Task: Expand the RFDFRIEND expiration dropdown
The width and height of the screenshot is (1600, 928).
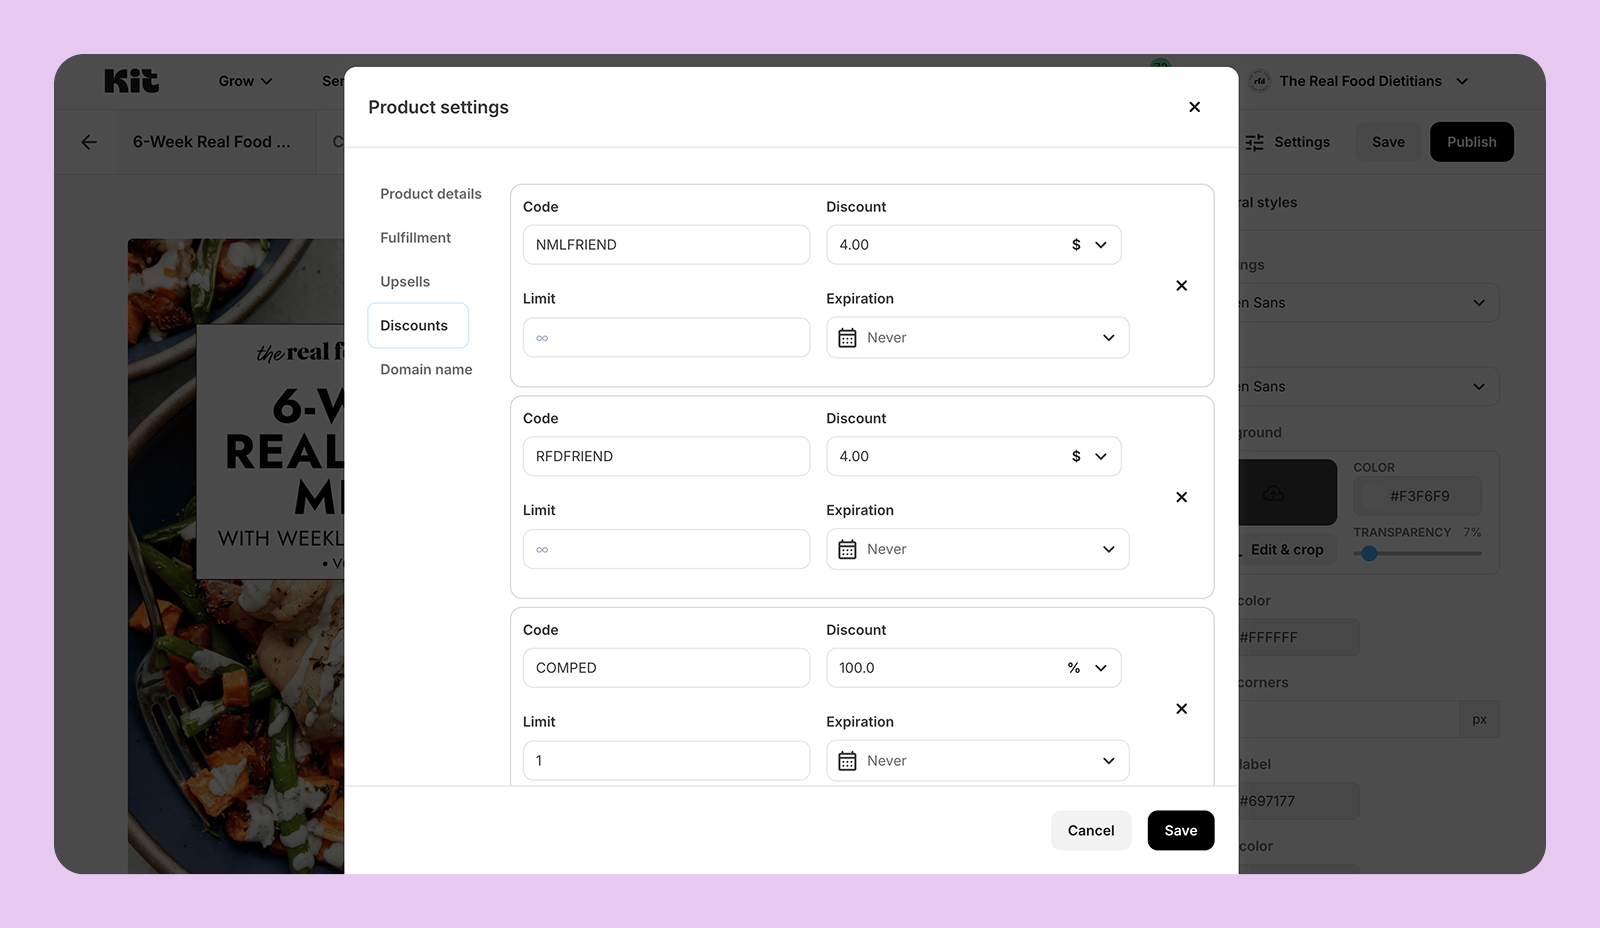Action: [x=1108, y=550]
